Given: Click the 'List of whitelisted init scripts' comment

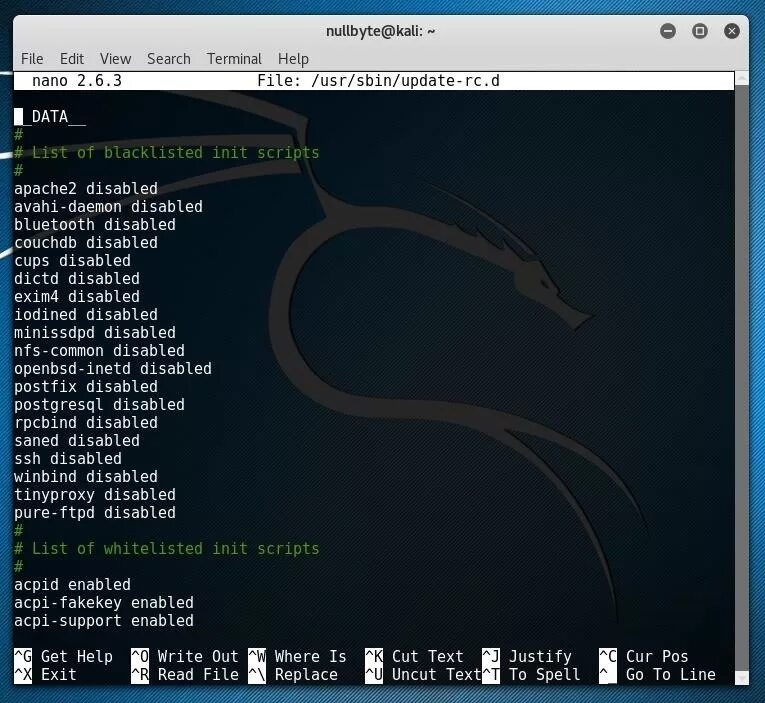Looking at the screenshot, I should (x=166, y=549).
